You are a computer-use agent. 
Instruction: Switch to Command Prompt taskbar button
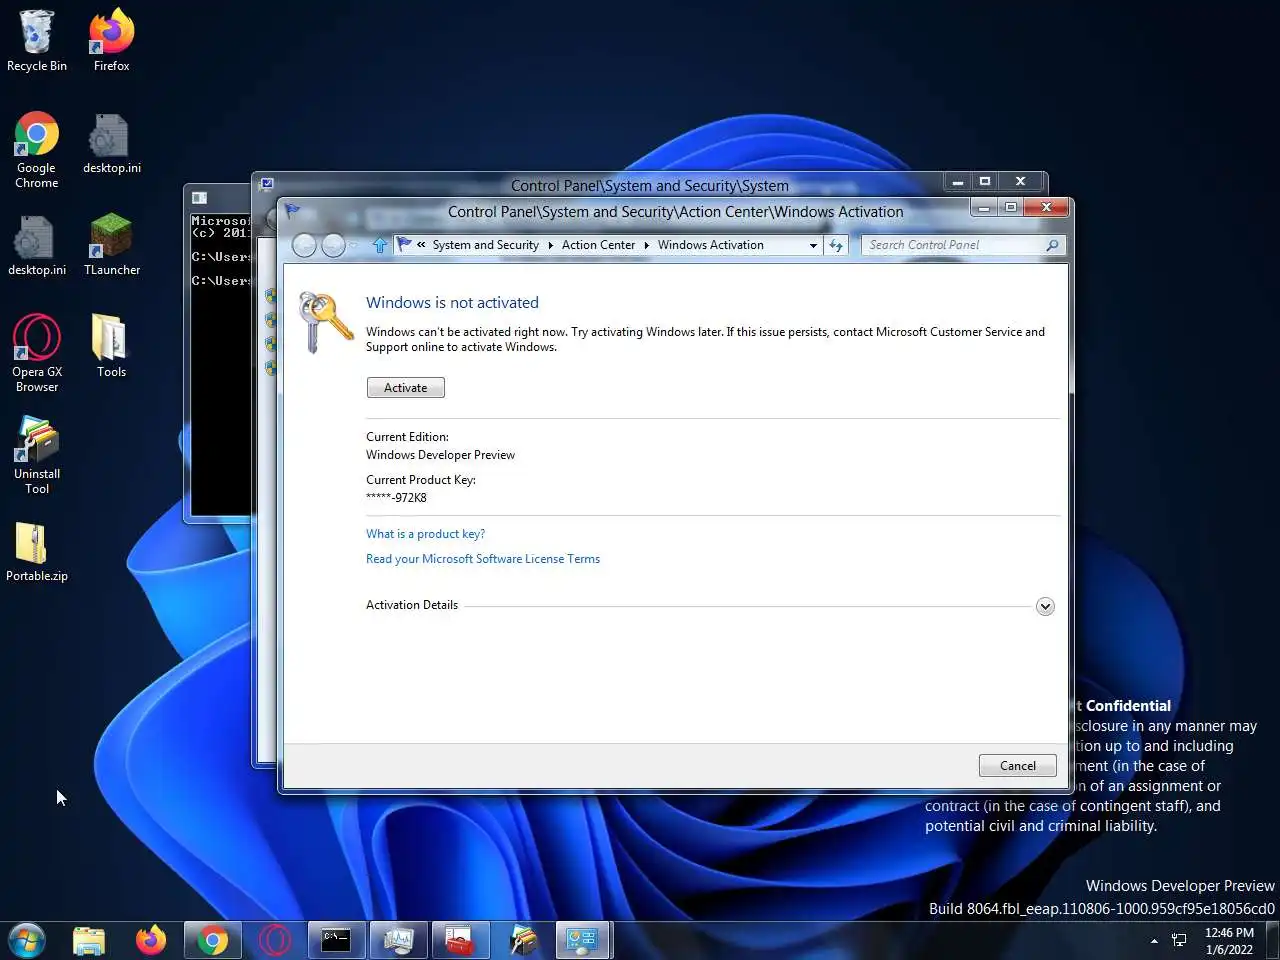click(336, 940)
